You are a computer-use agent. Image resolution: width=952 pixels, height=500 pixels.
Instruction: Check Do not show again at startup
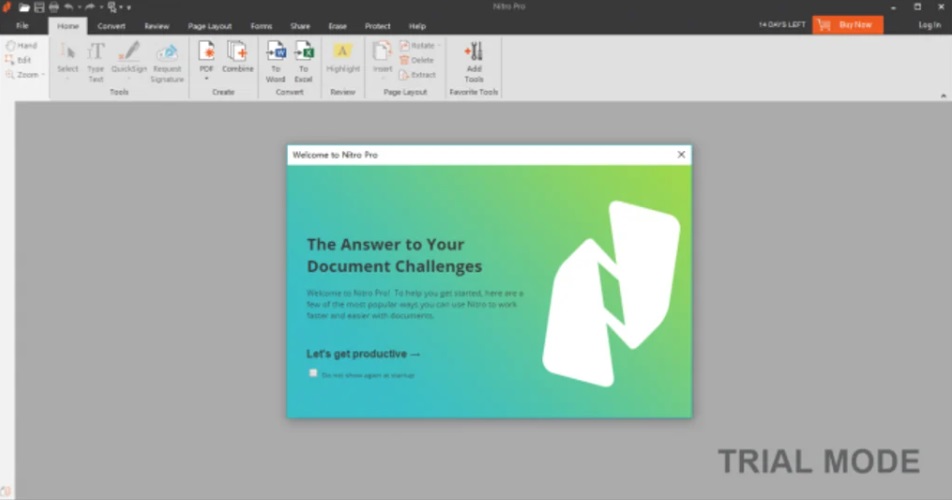[313, 373]
